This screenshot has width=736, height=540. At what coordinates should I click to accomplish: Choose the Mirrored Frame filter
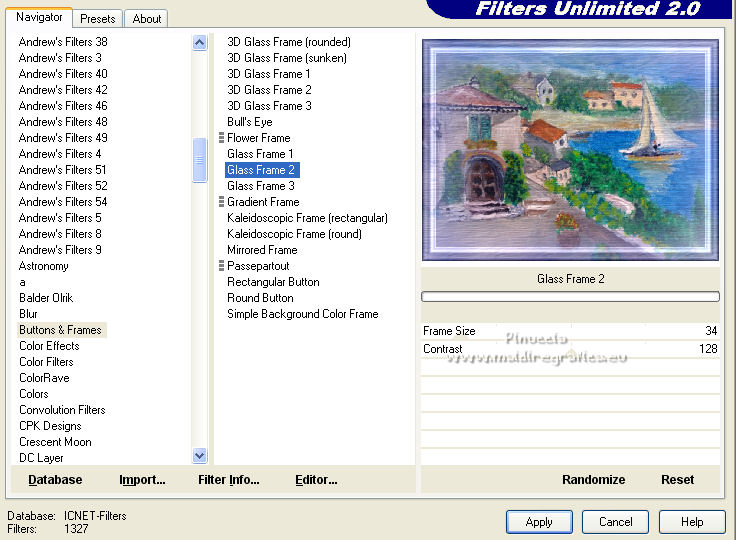point(262,250)
